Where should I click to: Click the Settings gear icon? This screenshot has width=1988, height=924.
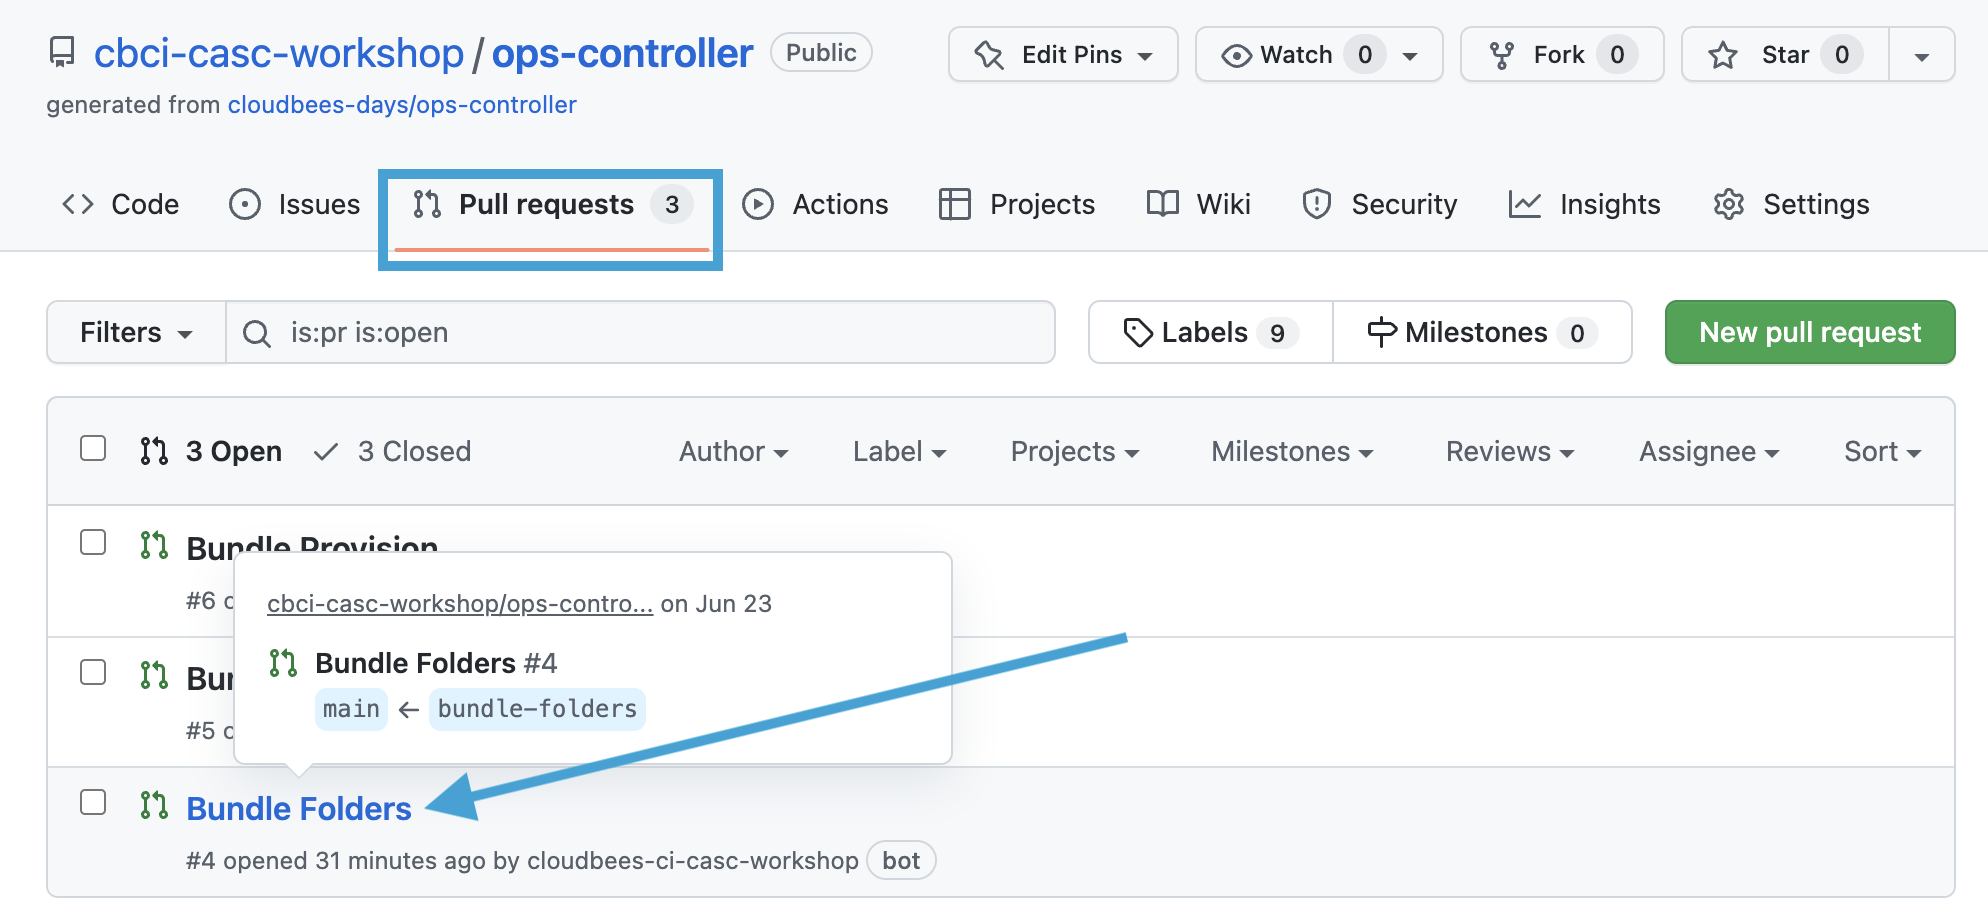1728,204
